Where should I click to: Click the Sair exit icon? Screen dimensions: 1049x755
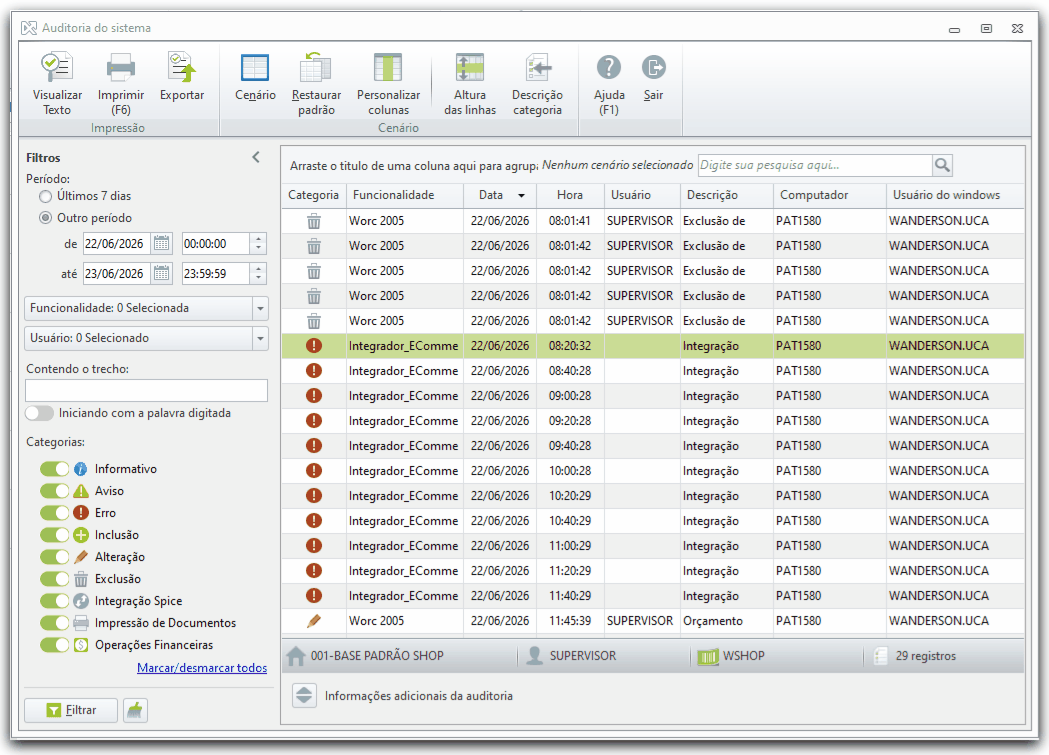click(x=654, y=68)
